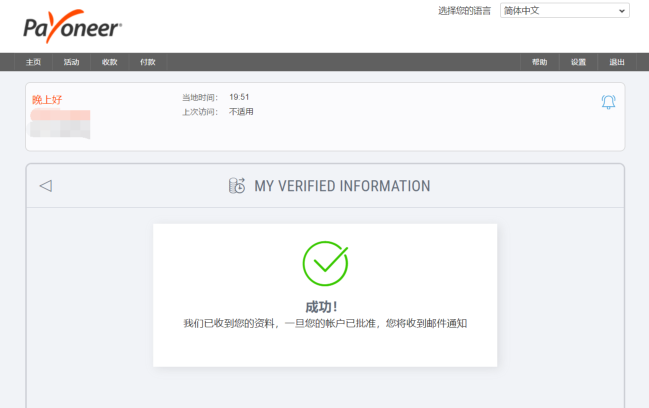Open the 收款 menu
This screenshot has width=649, height=408.
click(109, 62)
